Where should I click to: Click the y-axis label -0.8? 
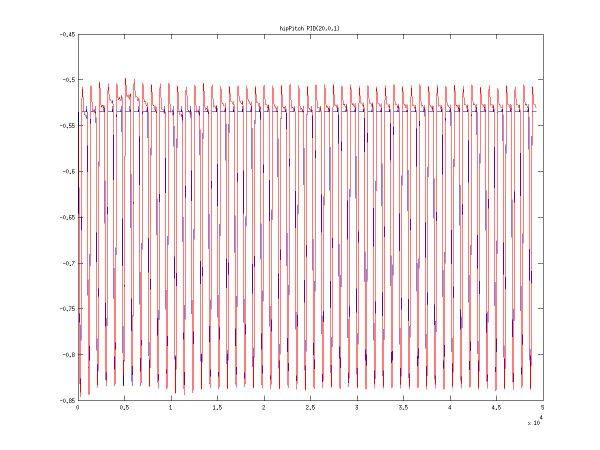pos(69,354)
